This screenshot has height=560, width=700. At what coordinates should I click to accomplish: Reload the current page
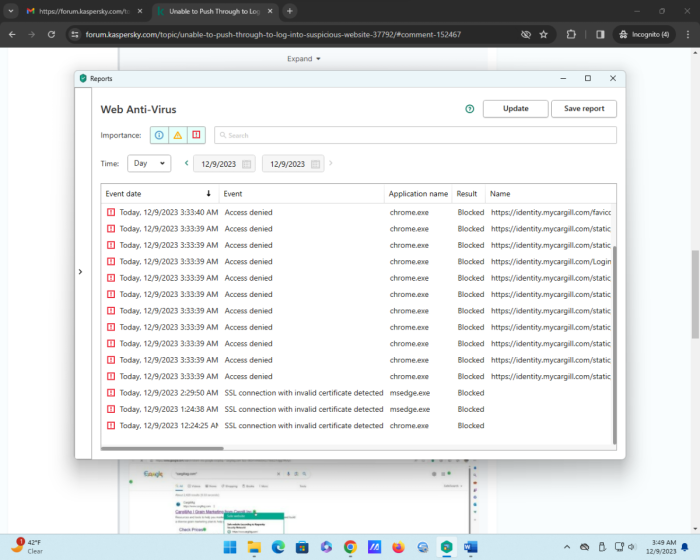[x=51, y=34]
